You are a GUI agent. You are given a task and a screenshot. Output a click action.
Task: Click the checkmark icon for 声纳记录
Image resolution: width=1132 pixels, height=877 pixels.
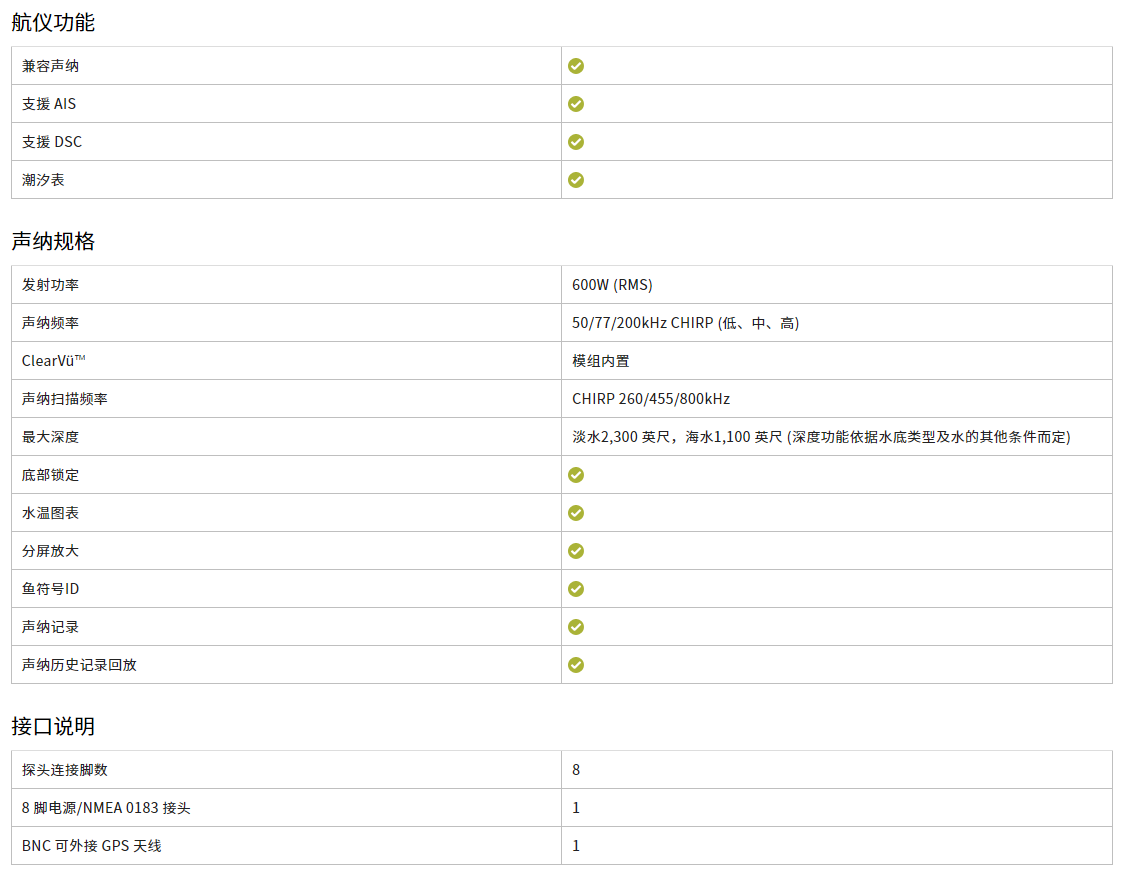(x=576, y=627)
